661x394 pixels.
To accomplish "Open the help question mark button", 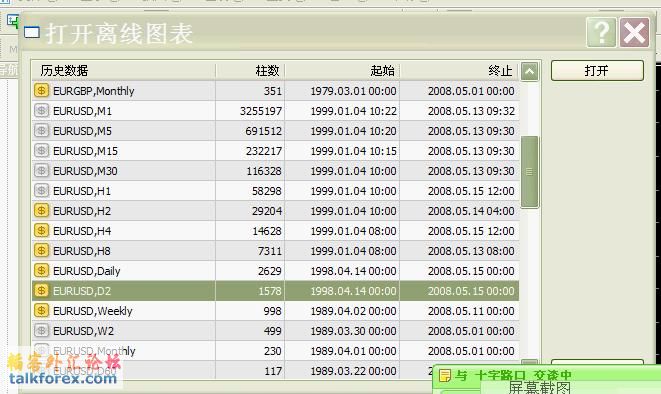I will pyautogui.click(x=601, y=32).
